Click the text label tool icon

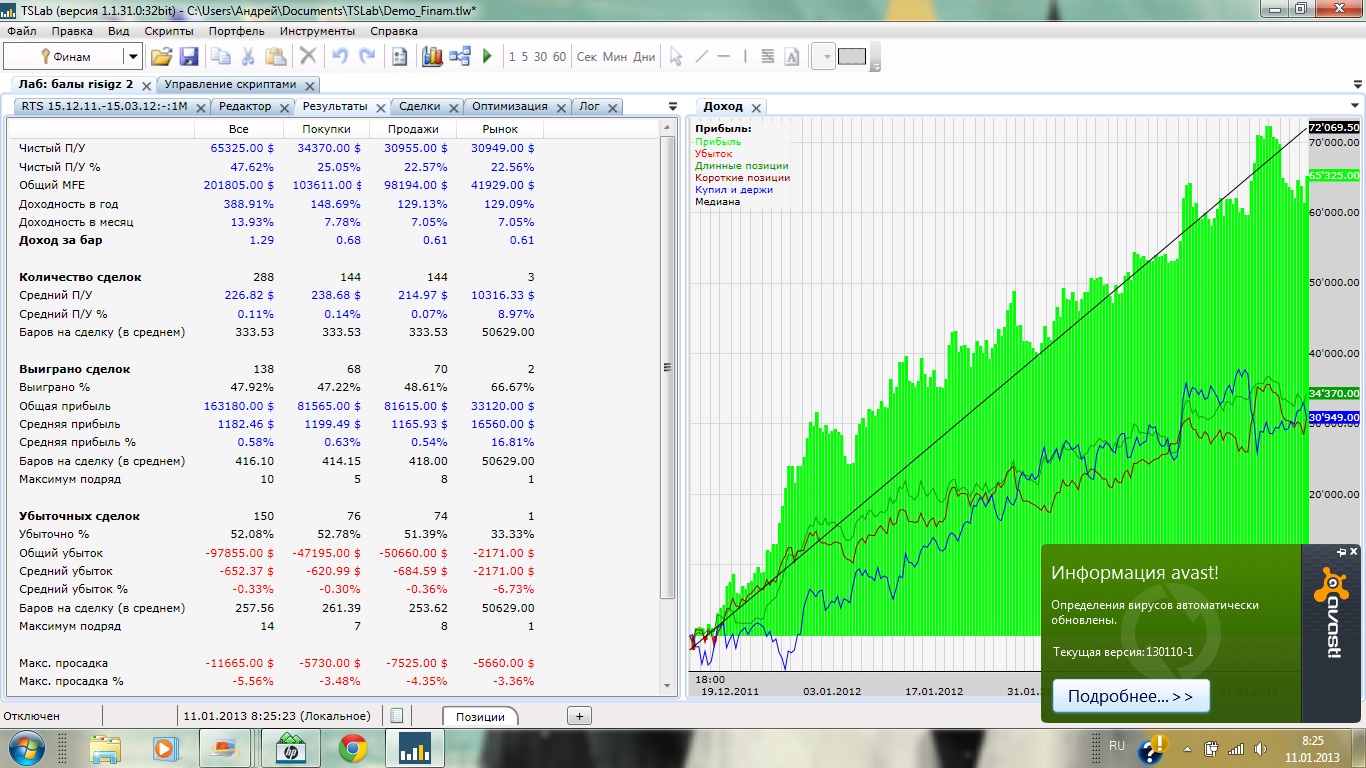click(792, 57)
